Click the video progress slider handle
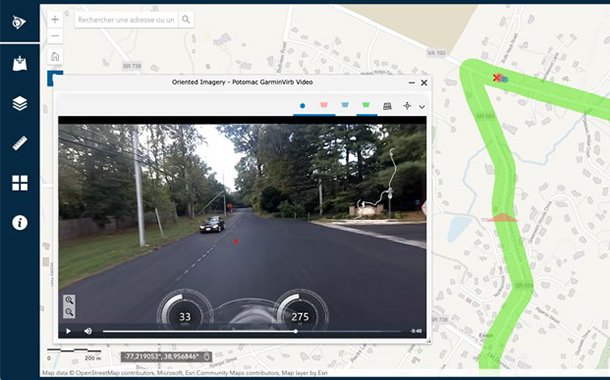 click(296, 331)
